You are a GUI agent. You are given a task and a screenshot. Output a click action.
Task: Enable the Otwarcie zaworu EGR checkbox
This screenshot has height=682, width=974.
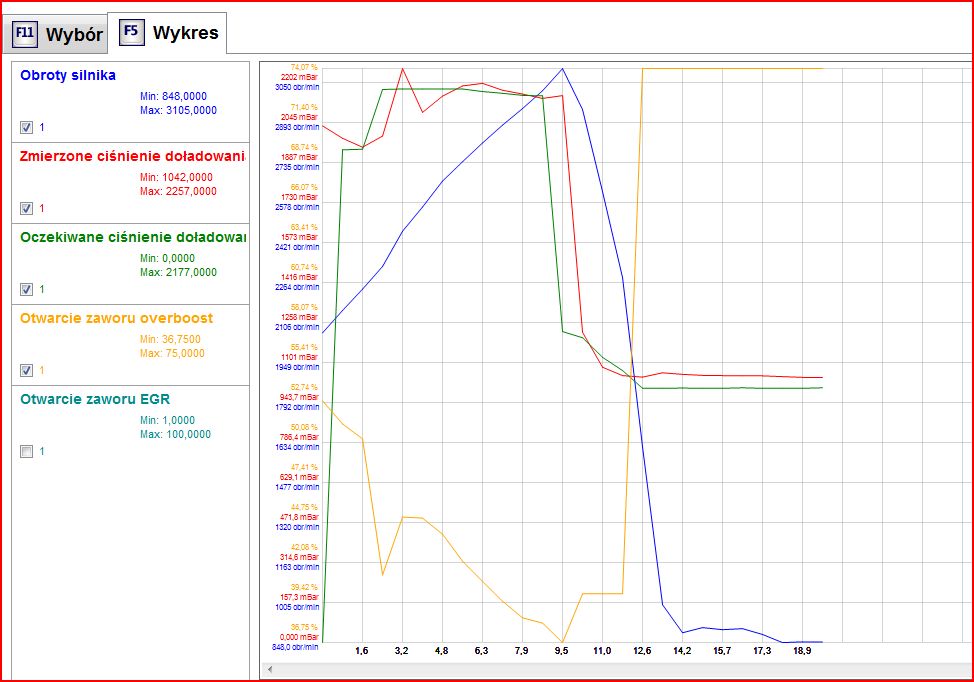click(27, 451)
